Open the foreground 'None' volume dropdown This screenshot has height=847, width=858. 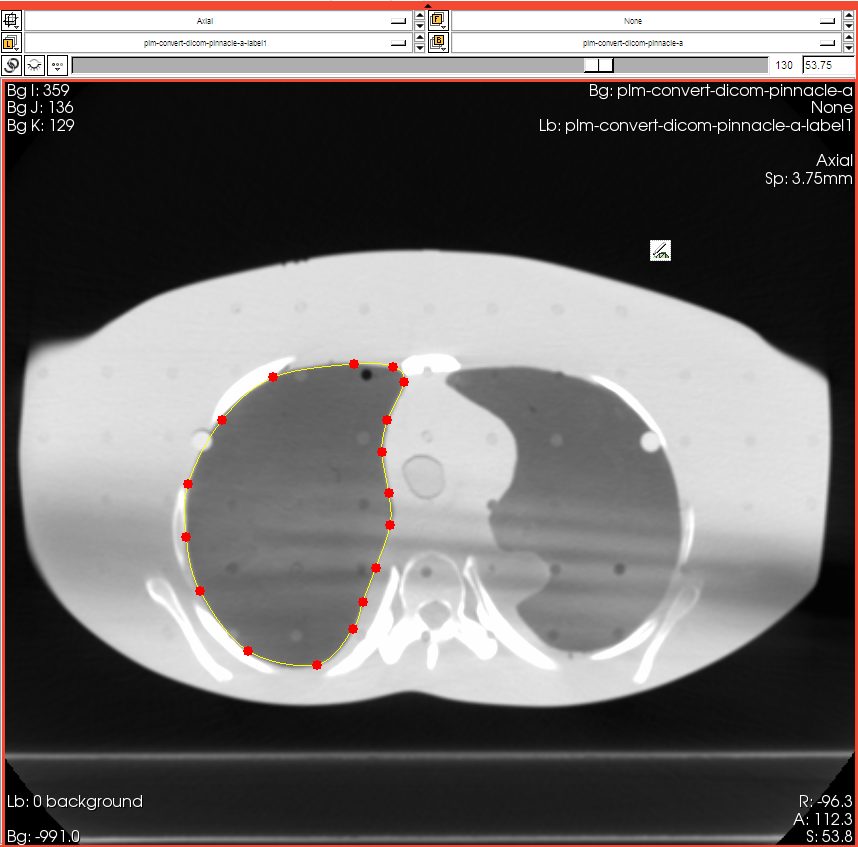pos(645,20)
